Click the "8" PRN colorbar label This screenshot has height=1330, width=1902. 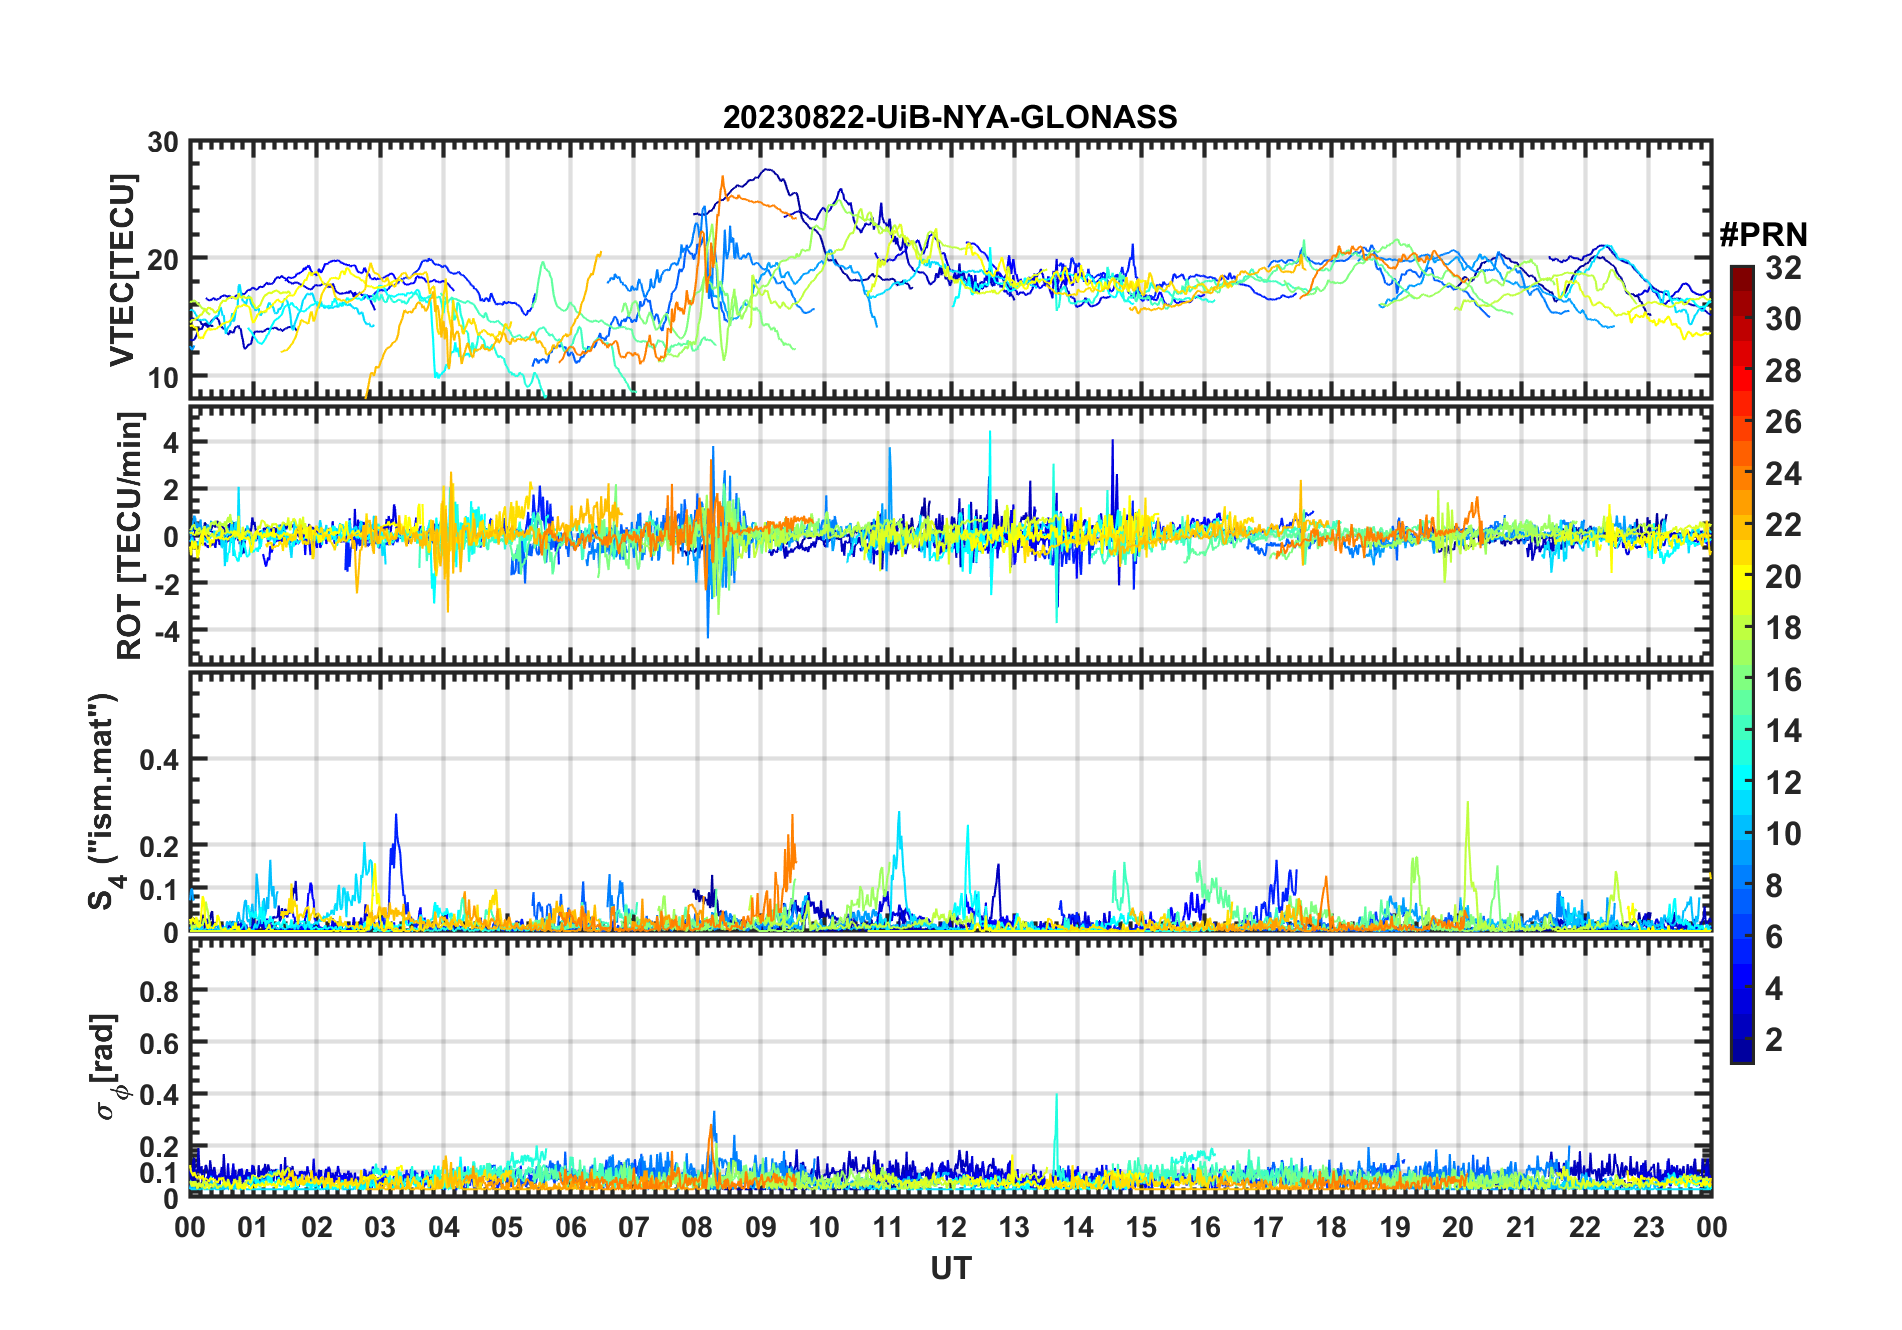point(1774,885)
